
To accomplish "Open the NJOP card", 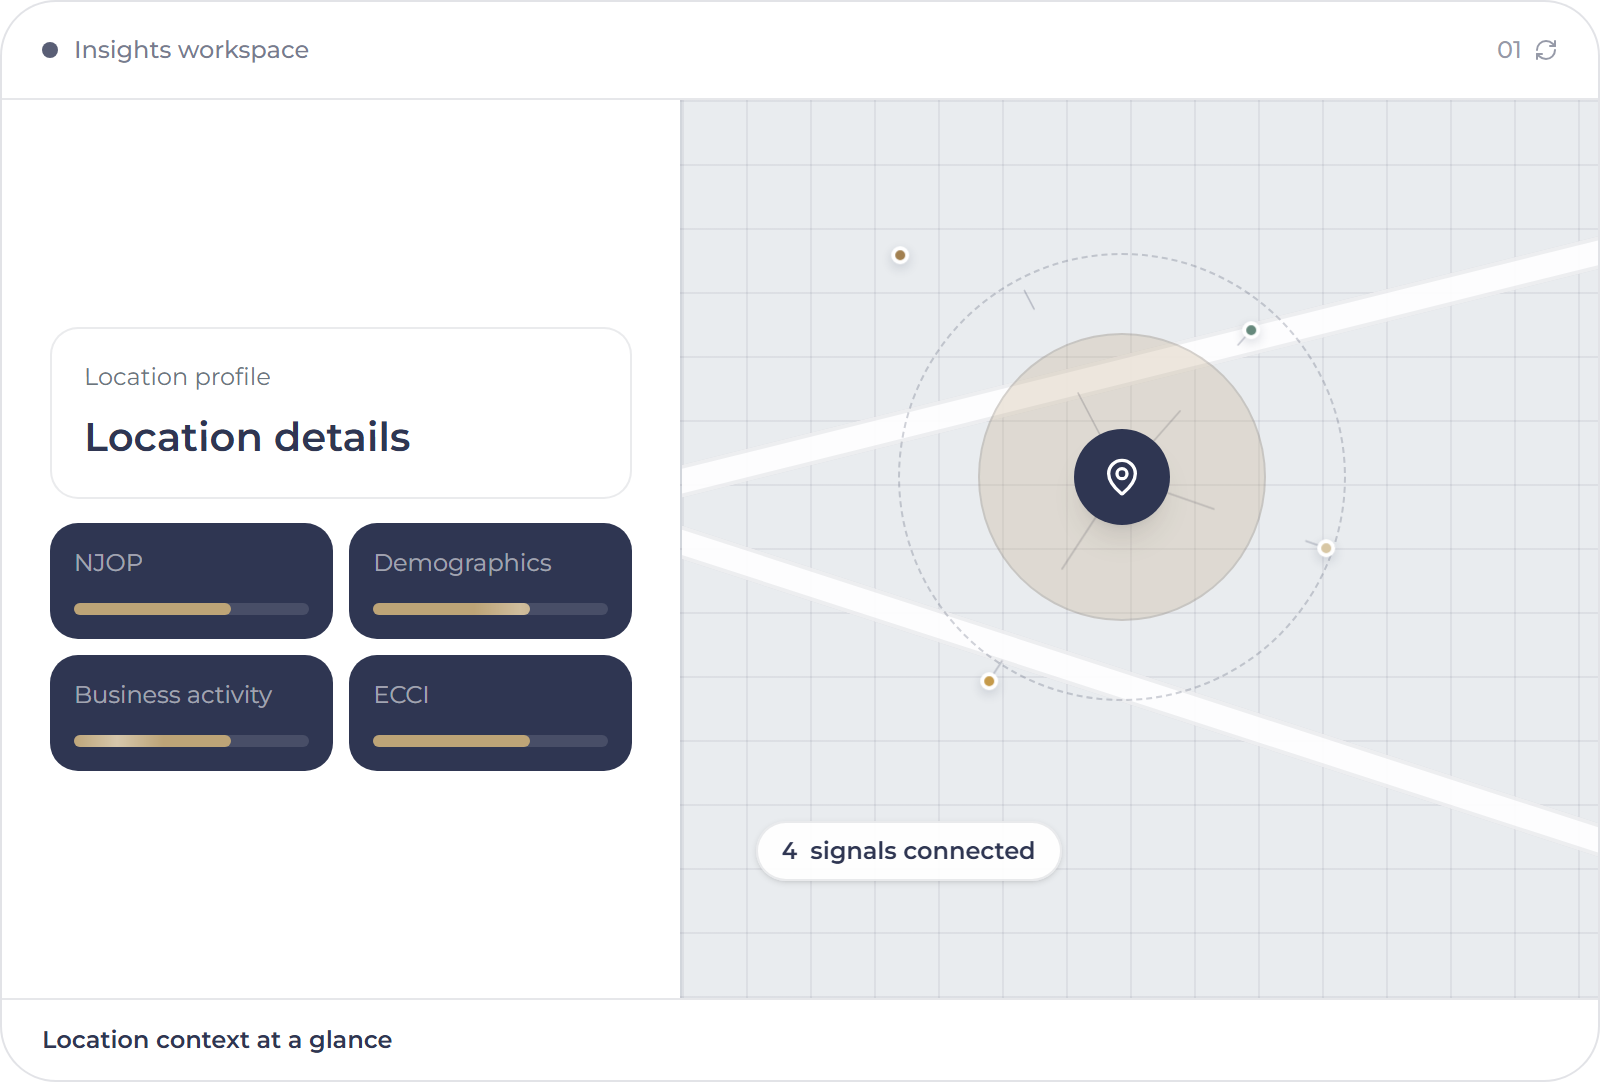I will (x=191, y=581).
